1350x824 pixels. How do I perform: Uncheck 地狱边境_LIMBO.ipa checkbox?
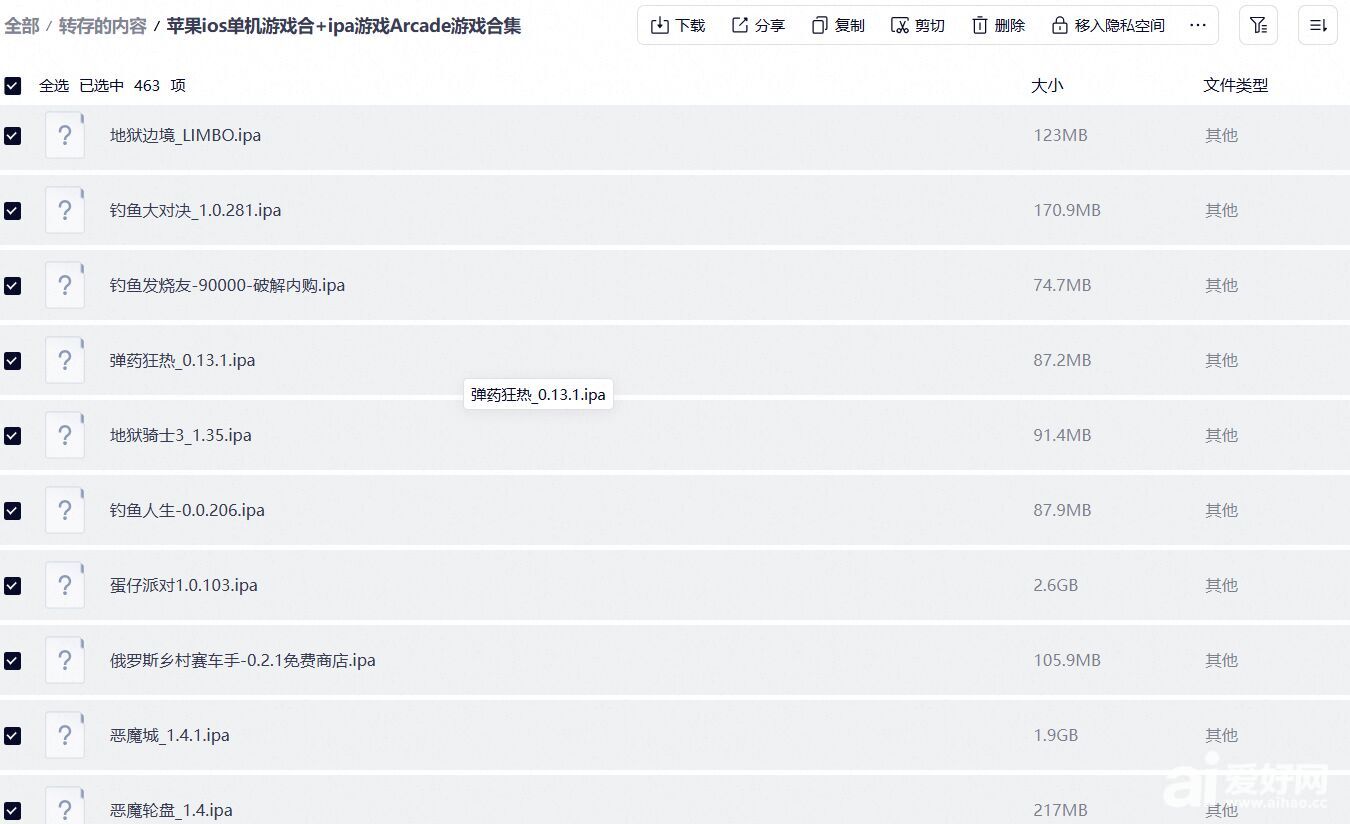tap(12, 136)
